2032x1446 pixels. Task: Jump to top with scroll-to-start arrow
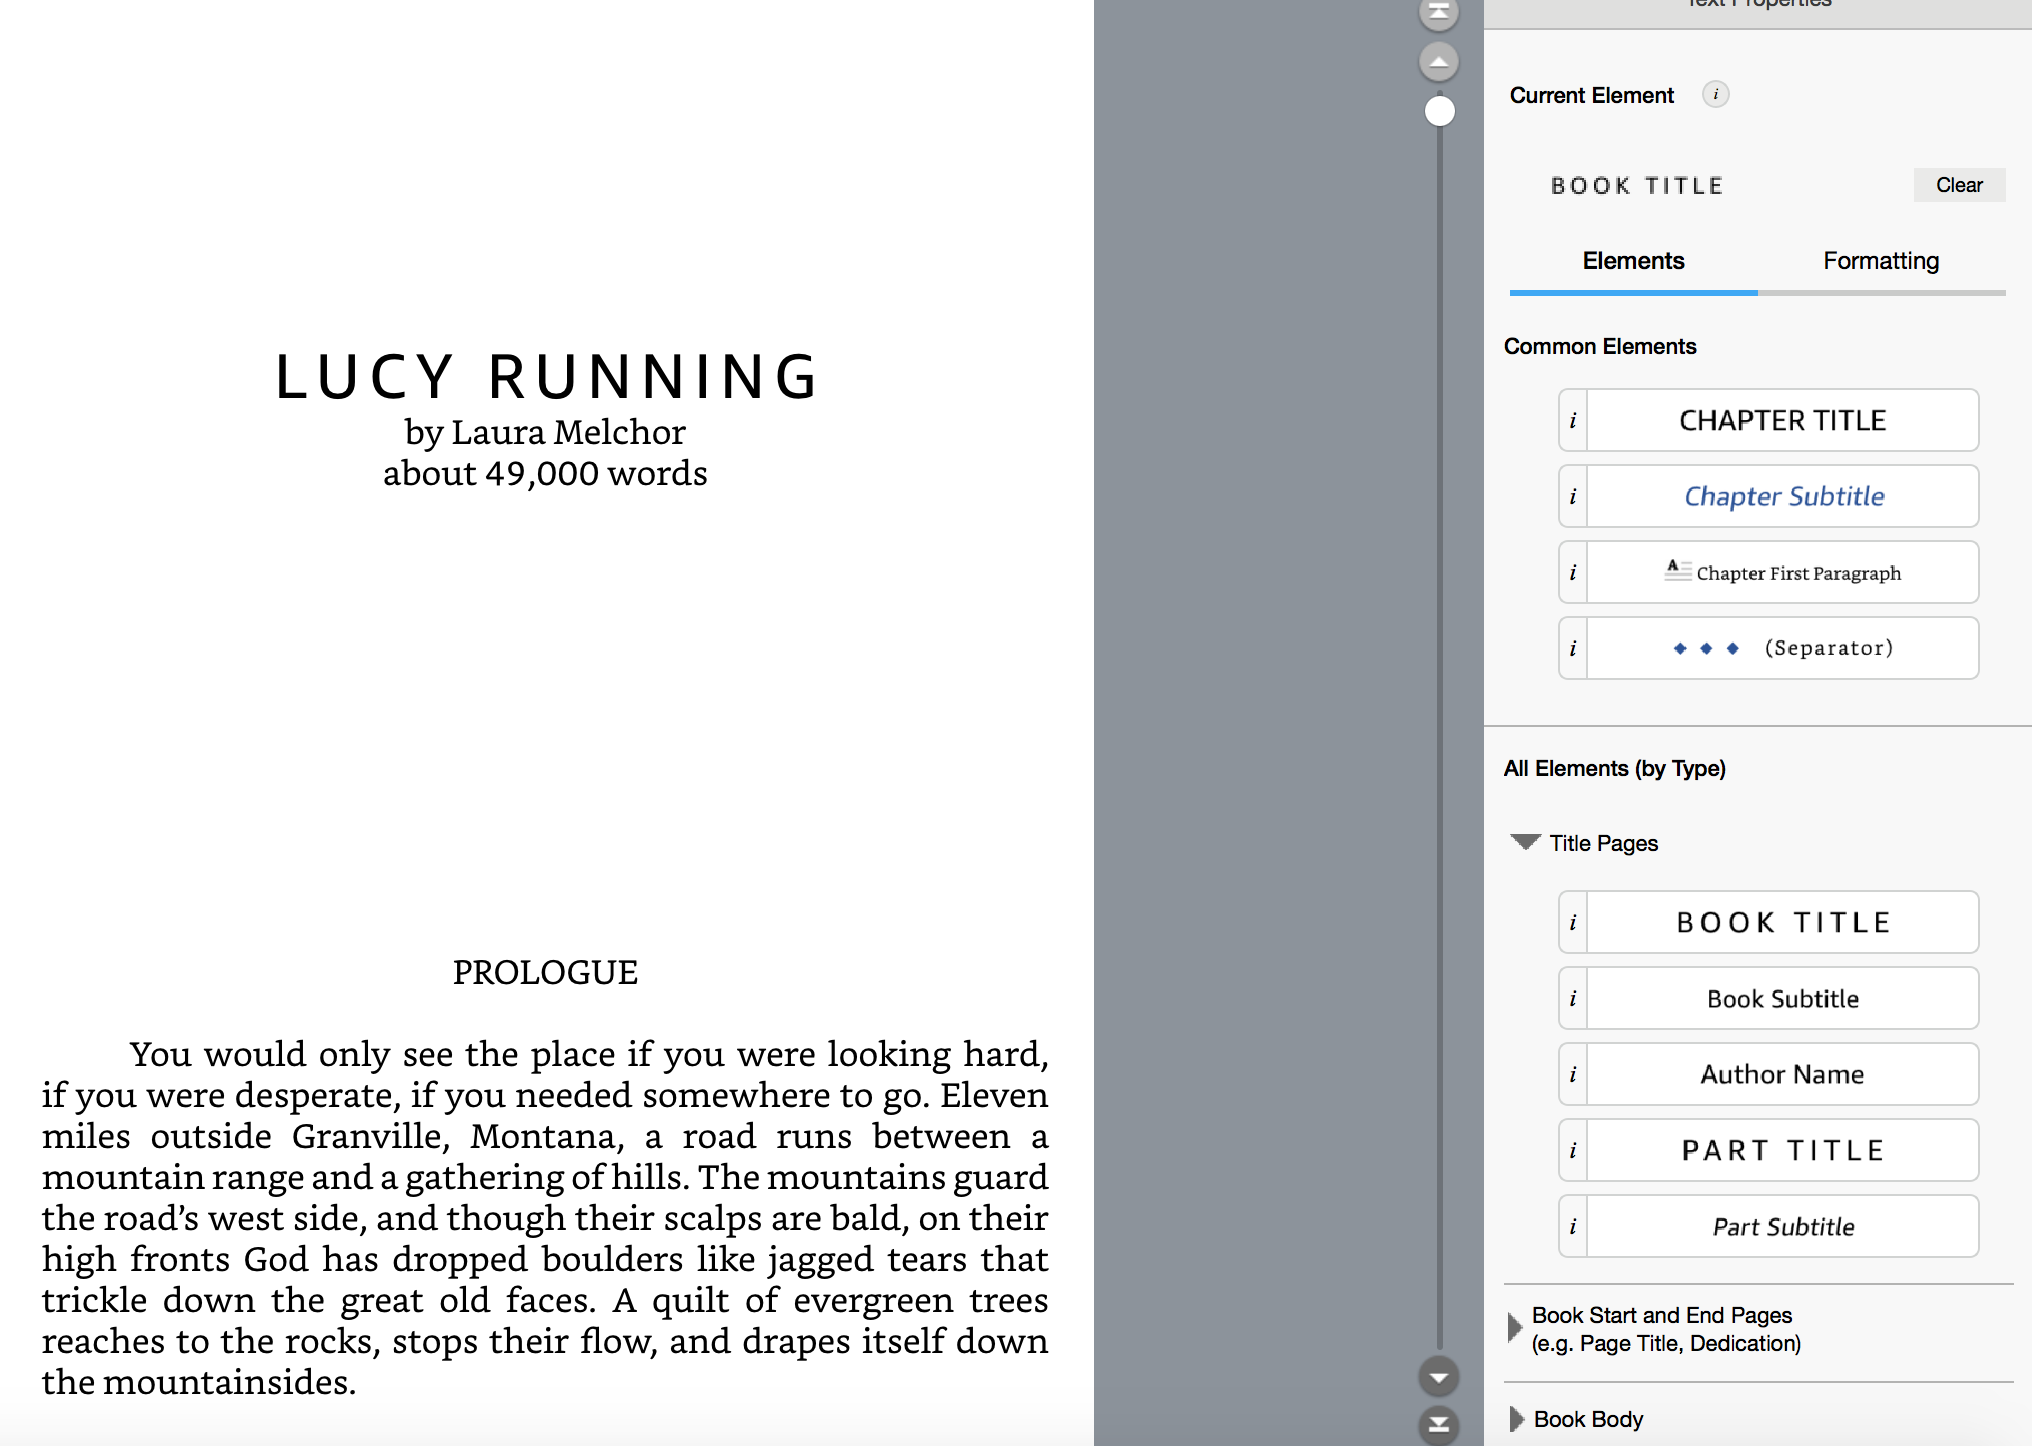pyautogui.click(x=1439, y=12)
